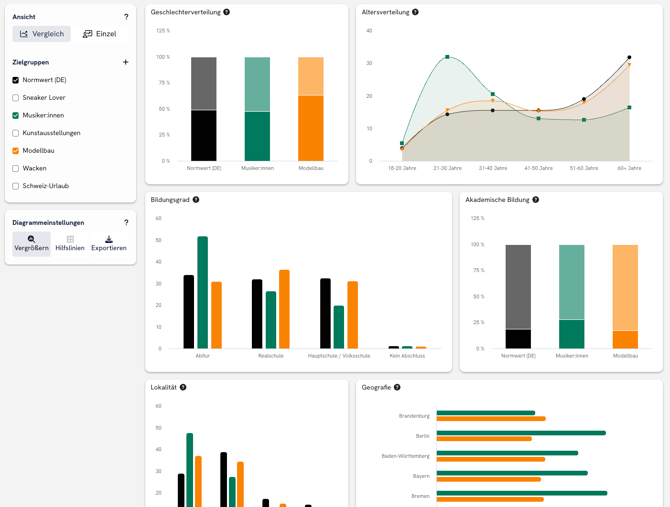Click the Lokalität help icon

(183, 387)
